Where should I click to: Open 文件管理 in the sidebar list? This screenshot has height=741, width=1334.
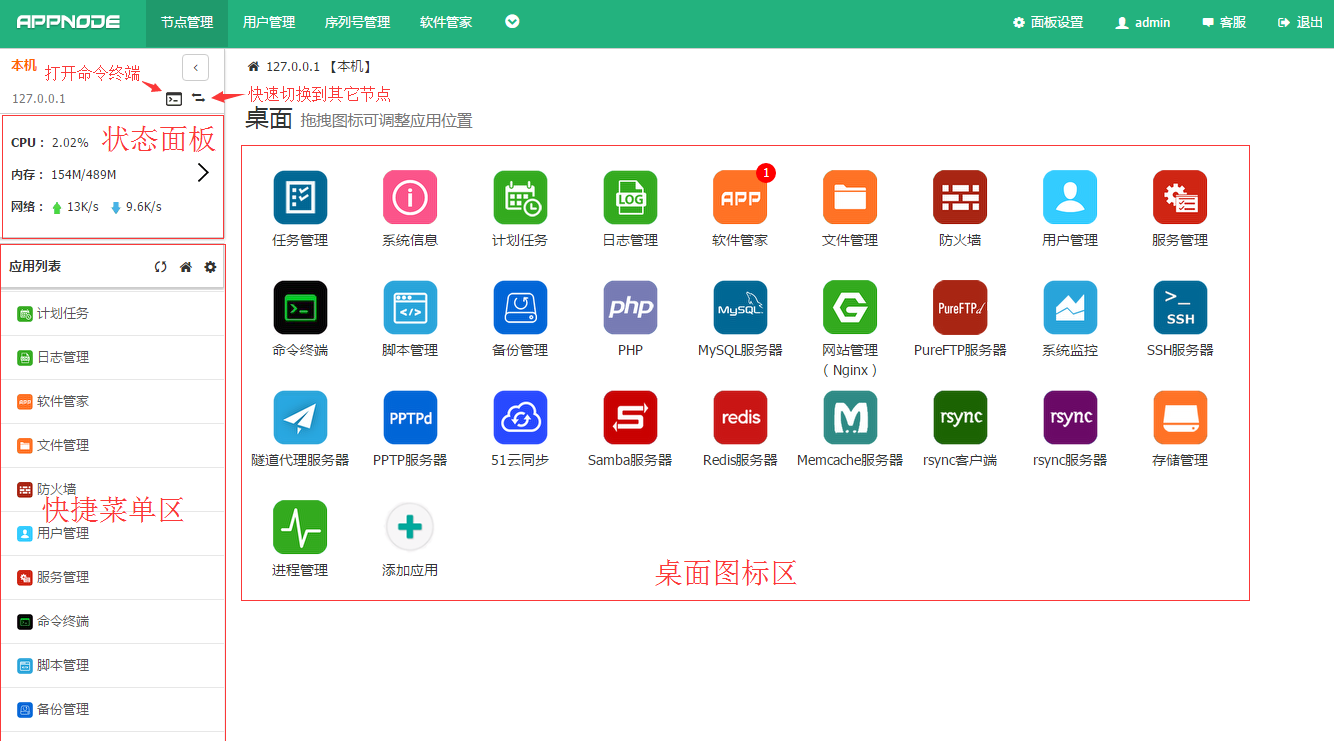tap(112, 445)
